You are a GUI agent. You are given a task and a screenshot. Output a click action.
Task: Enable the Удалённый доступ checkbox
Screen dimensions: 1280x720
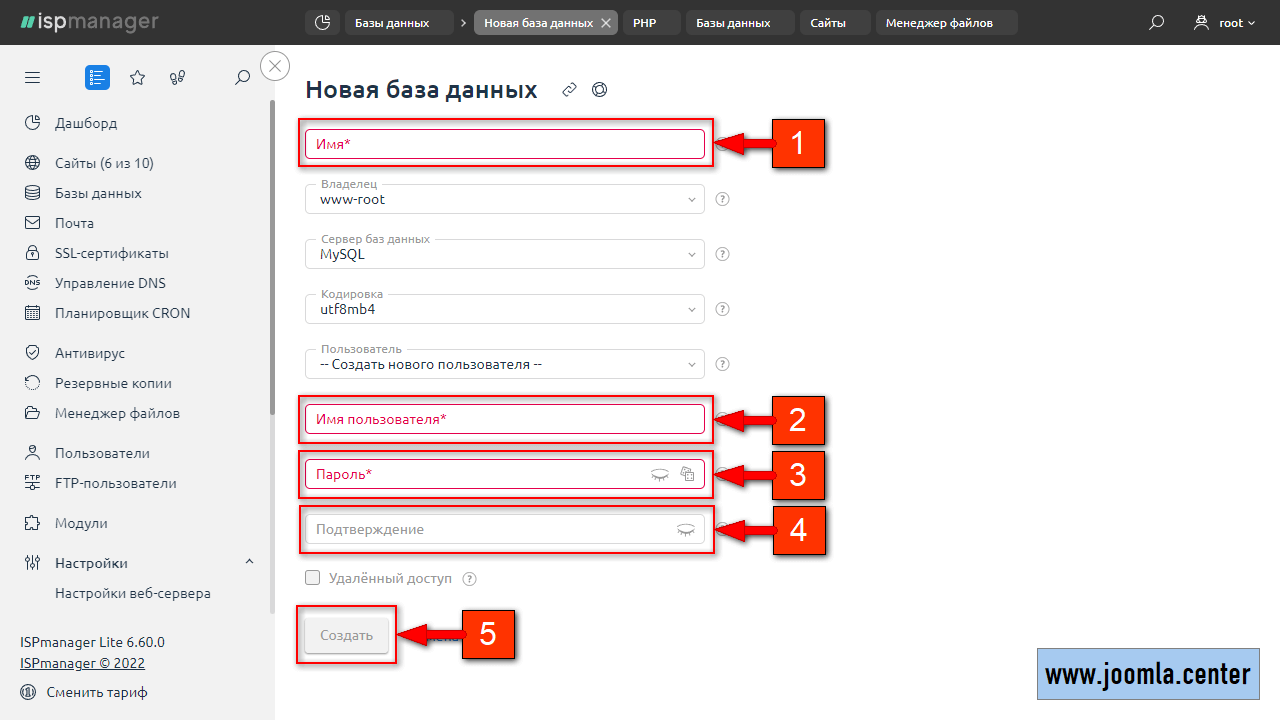(313, 578)
